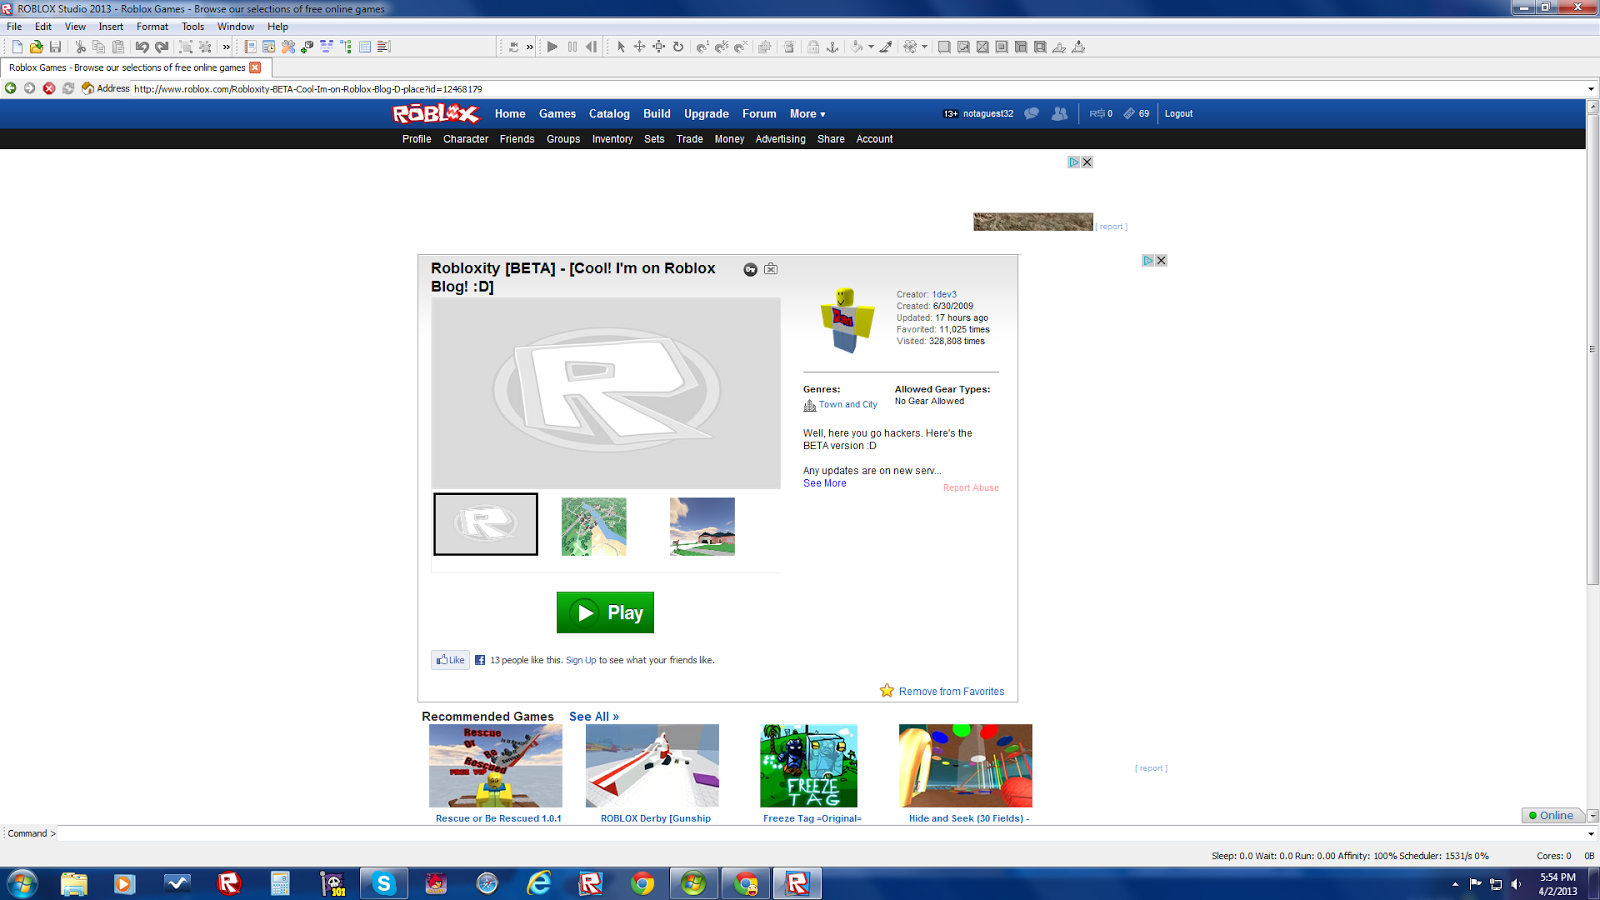1600x900 pixels.
Task: Open the View menu
Action: 75,27
